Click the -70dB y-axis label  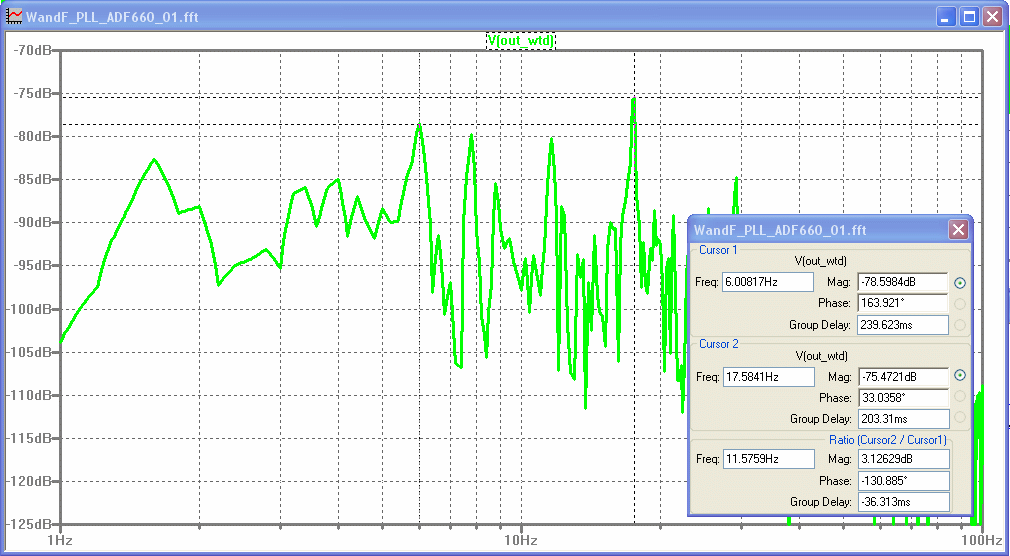point(32,50)
